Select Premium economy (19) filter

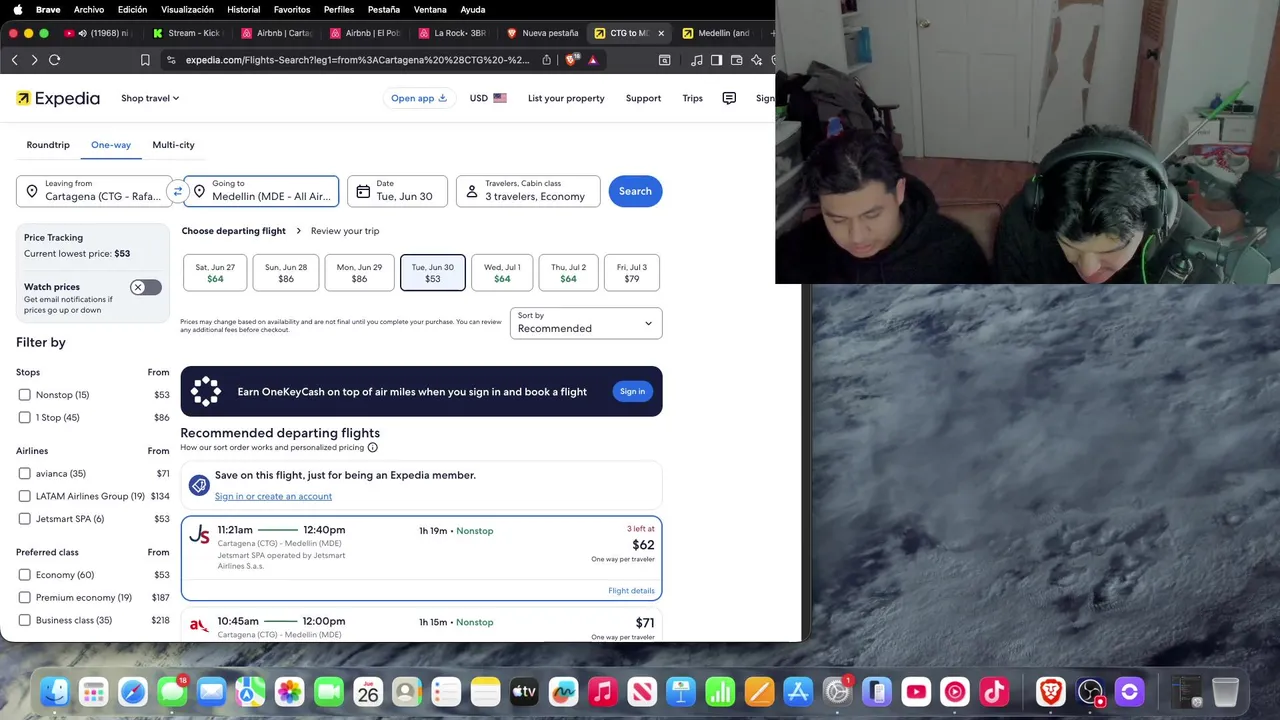point(25,597)
